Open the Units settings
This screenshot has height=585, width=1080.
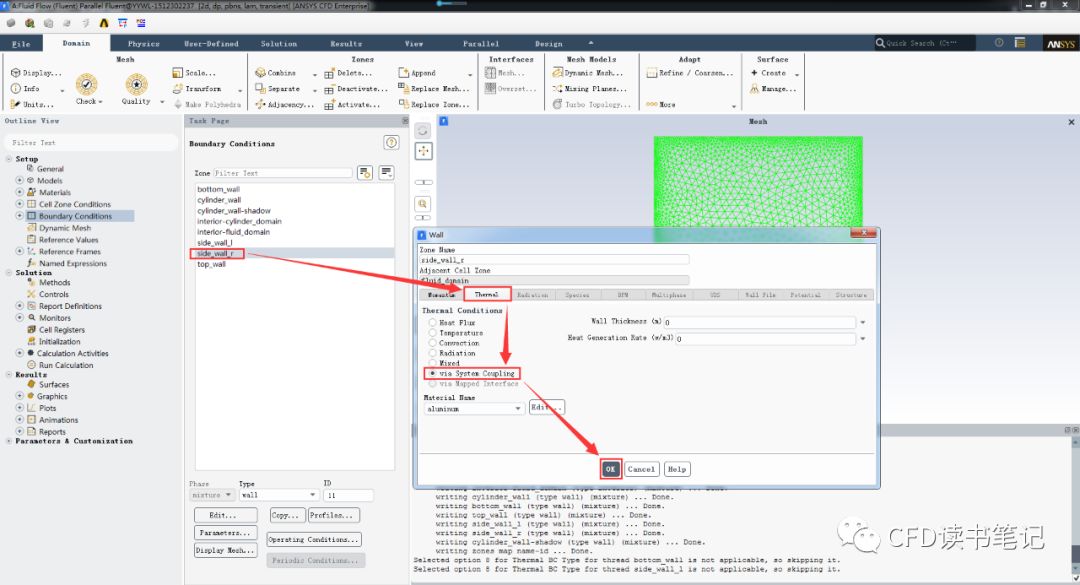tap(32, 104)
